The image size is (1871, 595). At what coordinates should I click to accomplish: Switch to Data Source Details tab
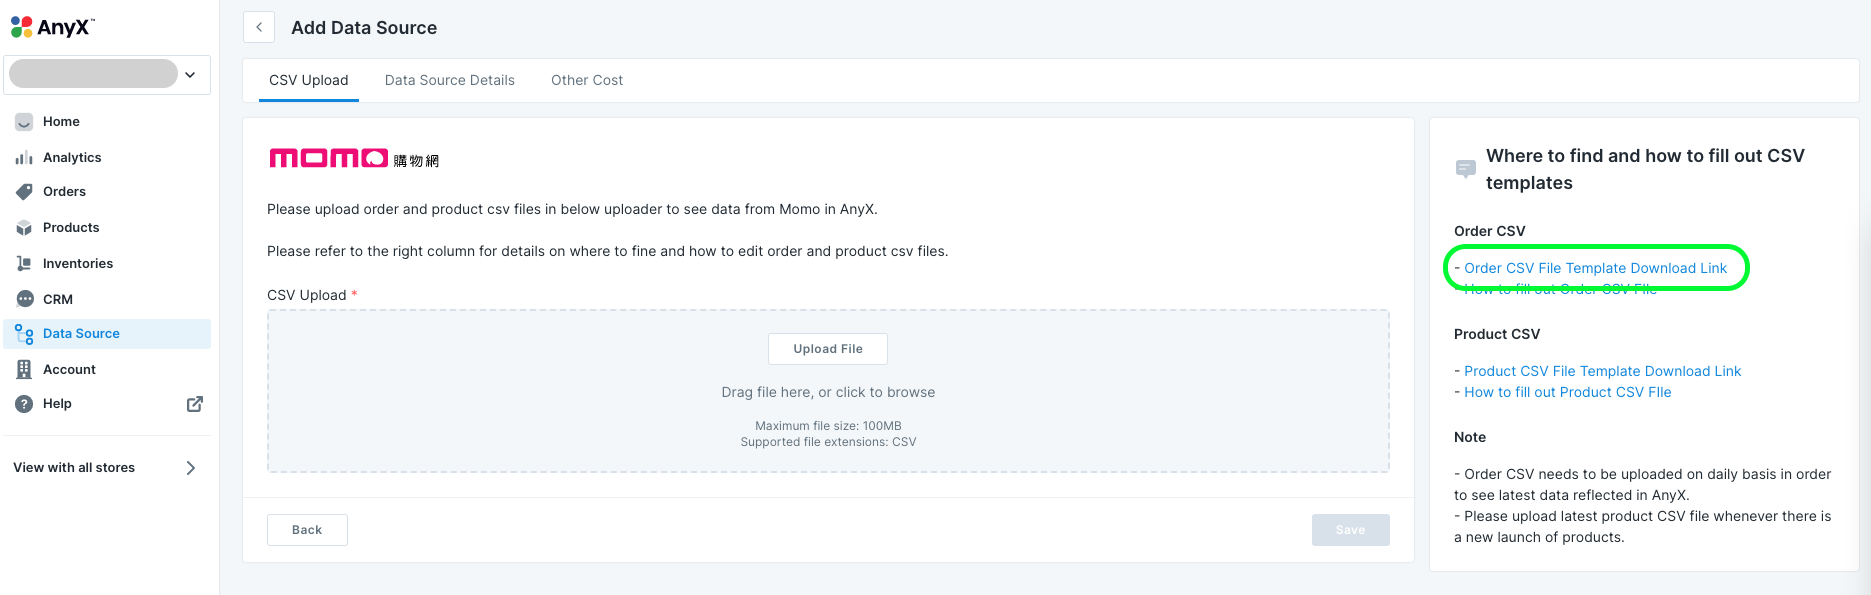pos(449,80)
